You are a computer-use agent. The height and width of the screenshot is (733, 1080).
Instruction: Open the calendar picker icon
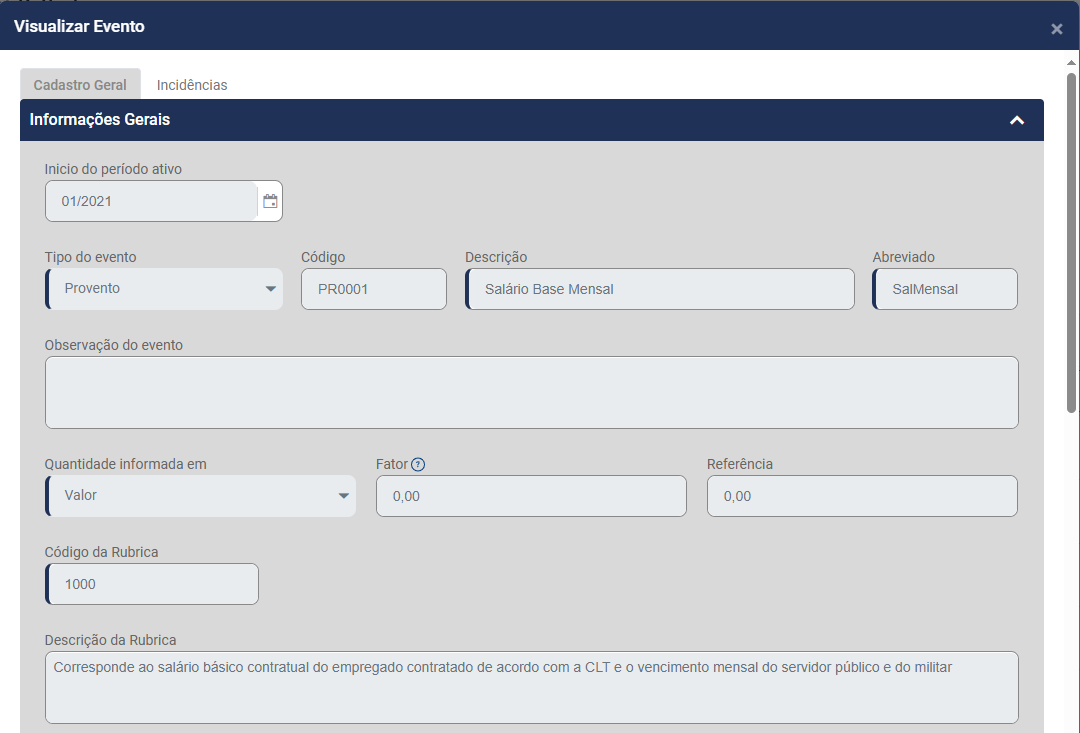coord(270,201)
